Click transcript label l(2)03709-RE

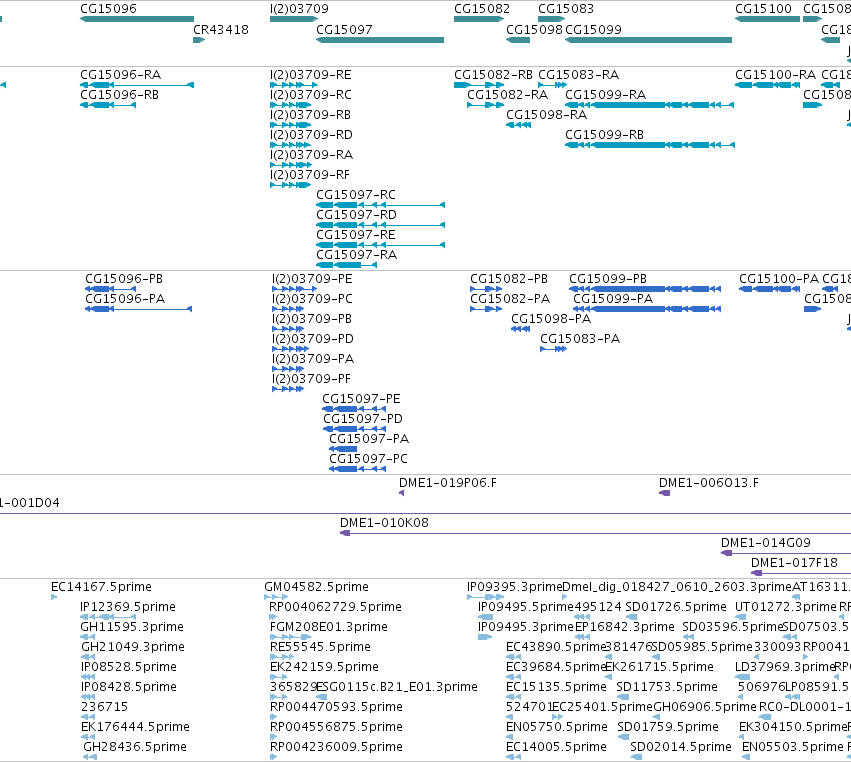pyautogui.click(x=310, y=75)
